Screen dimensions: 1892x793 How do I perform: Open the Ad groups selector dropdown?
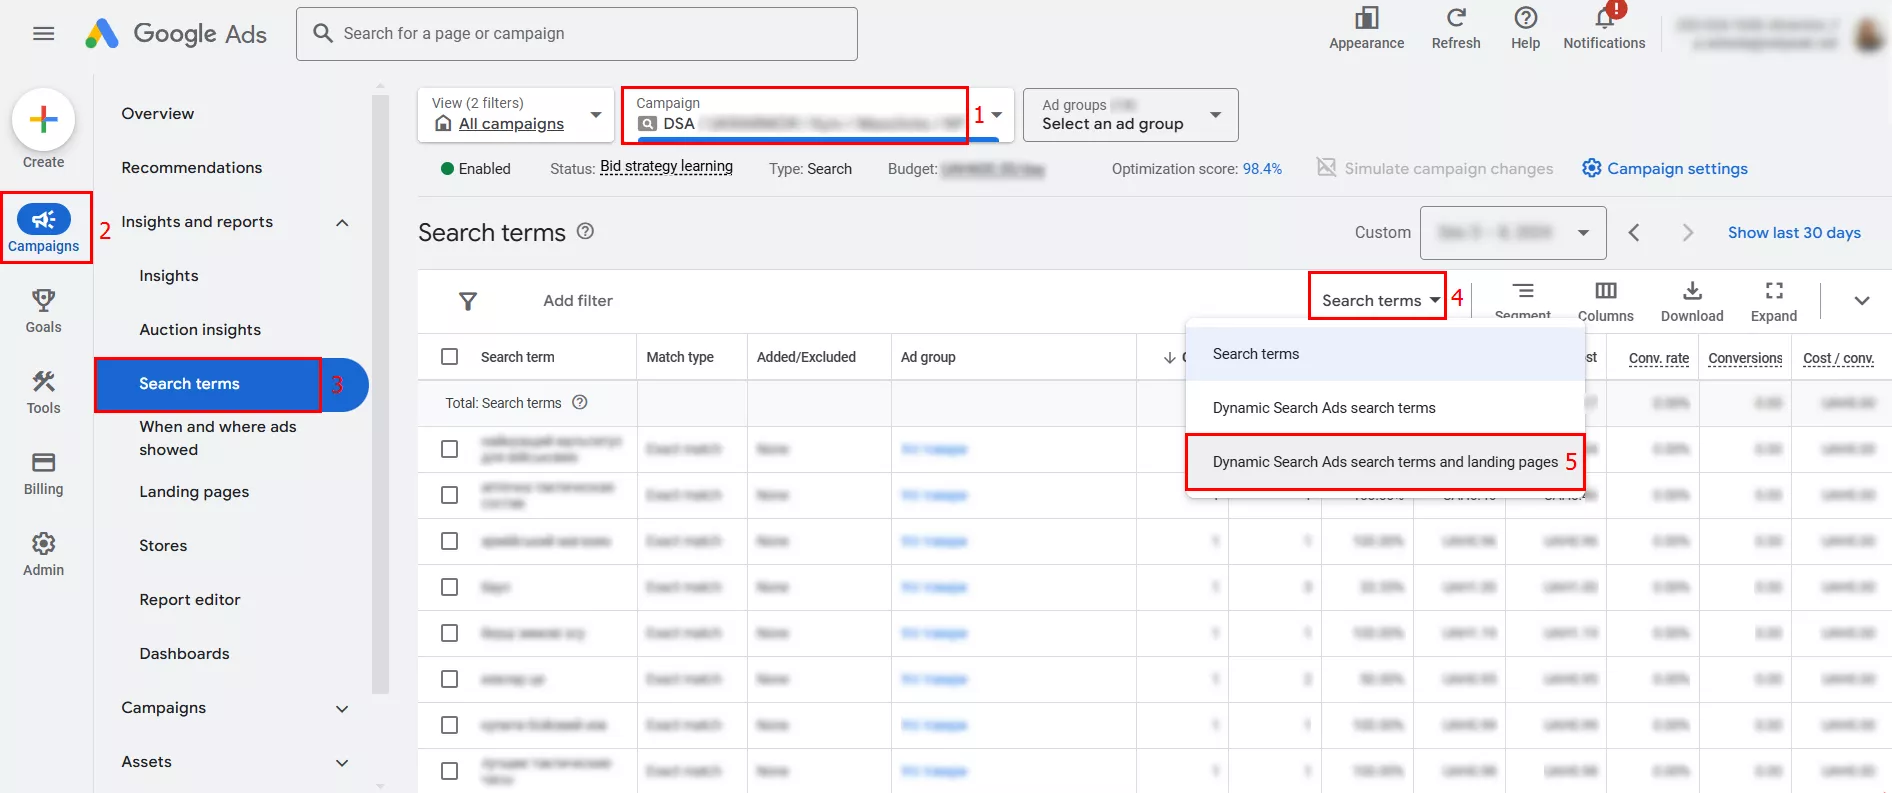pos(1130,114)
